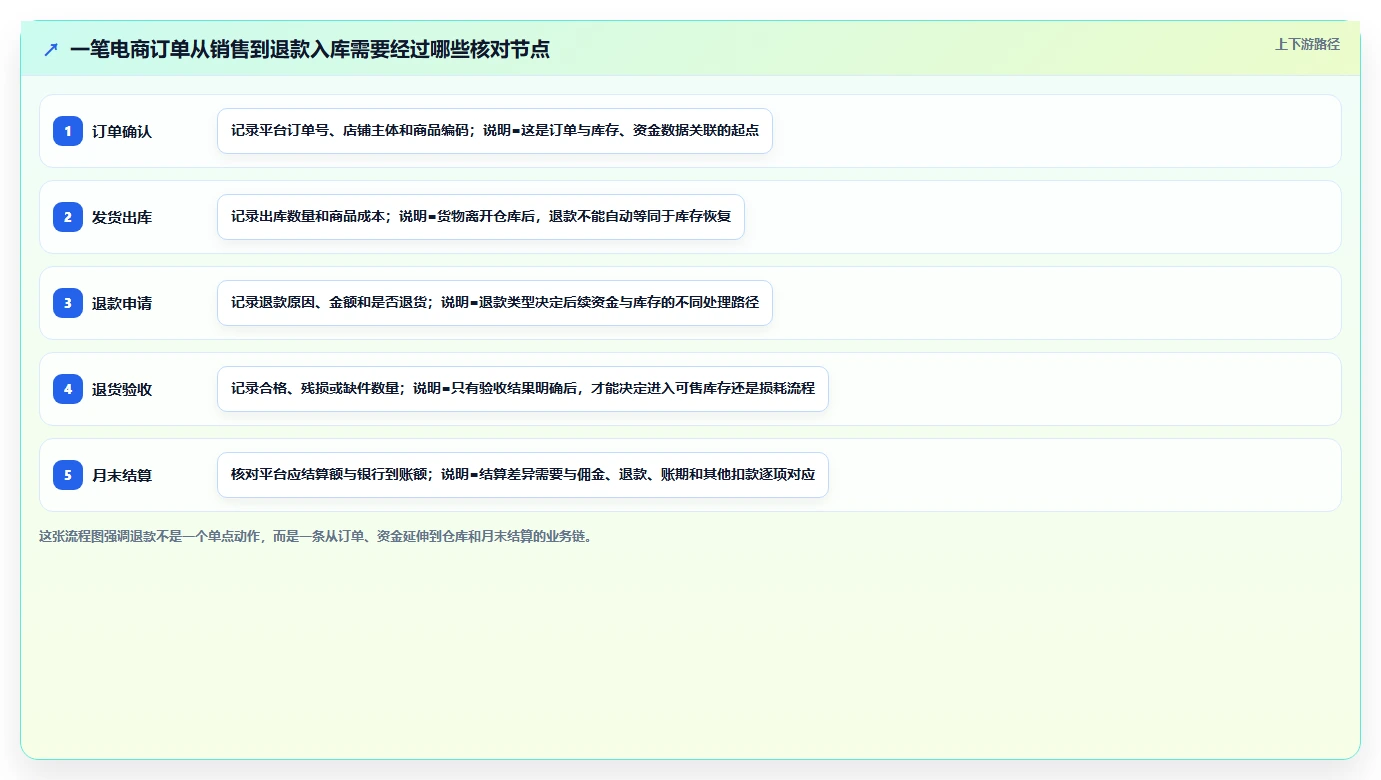This screenshot has width=1381, height=780.
Task: Open the description box 核对平台应结算额与银行到账额
Action: 523,475
